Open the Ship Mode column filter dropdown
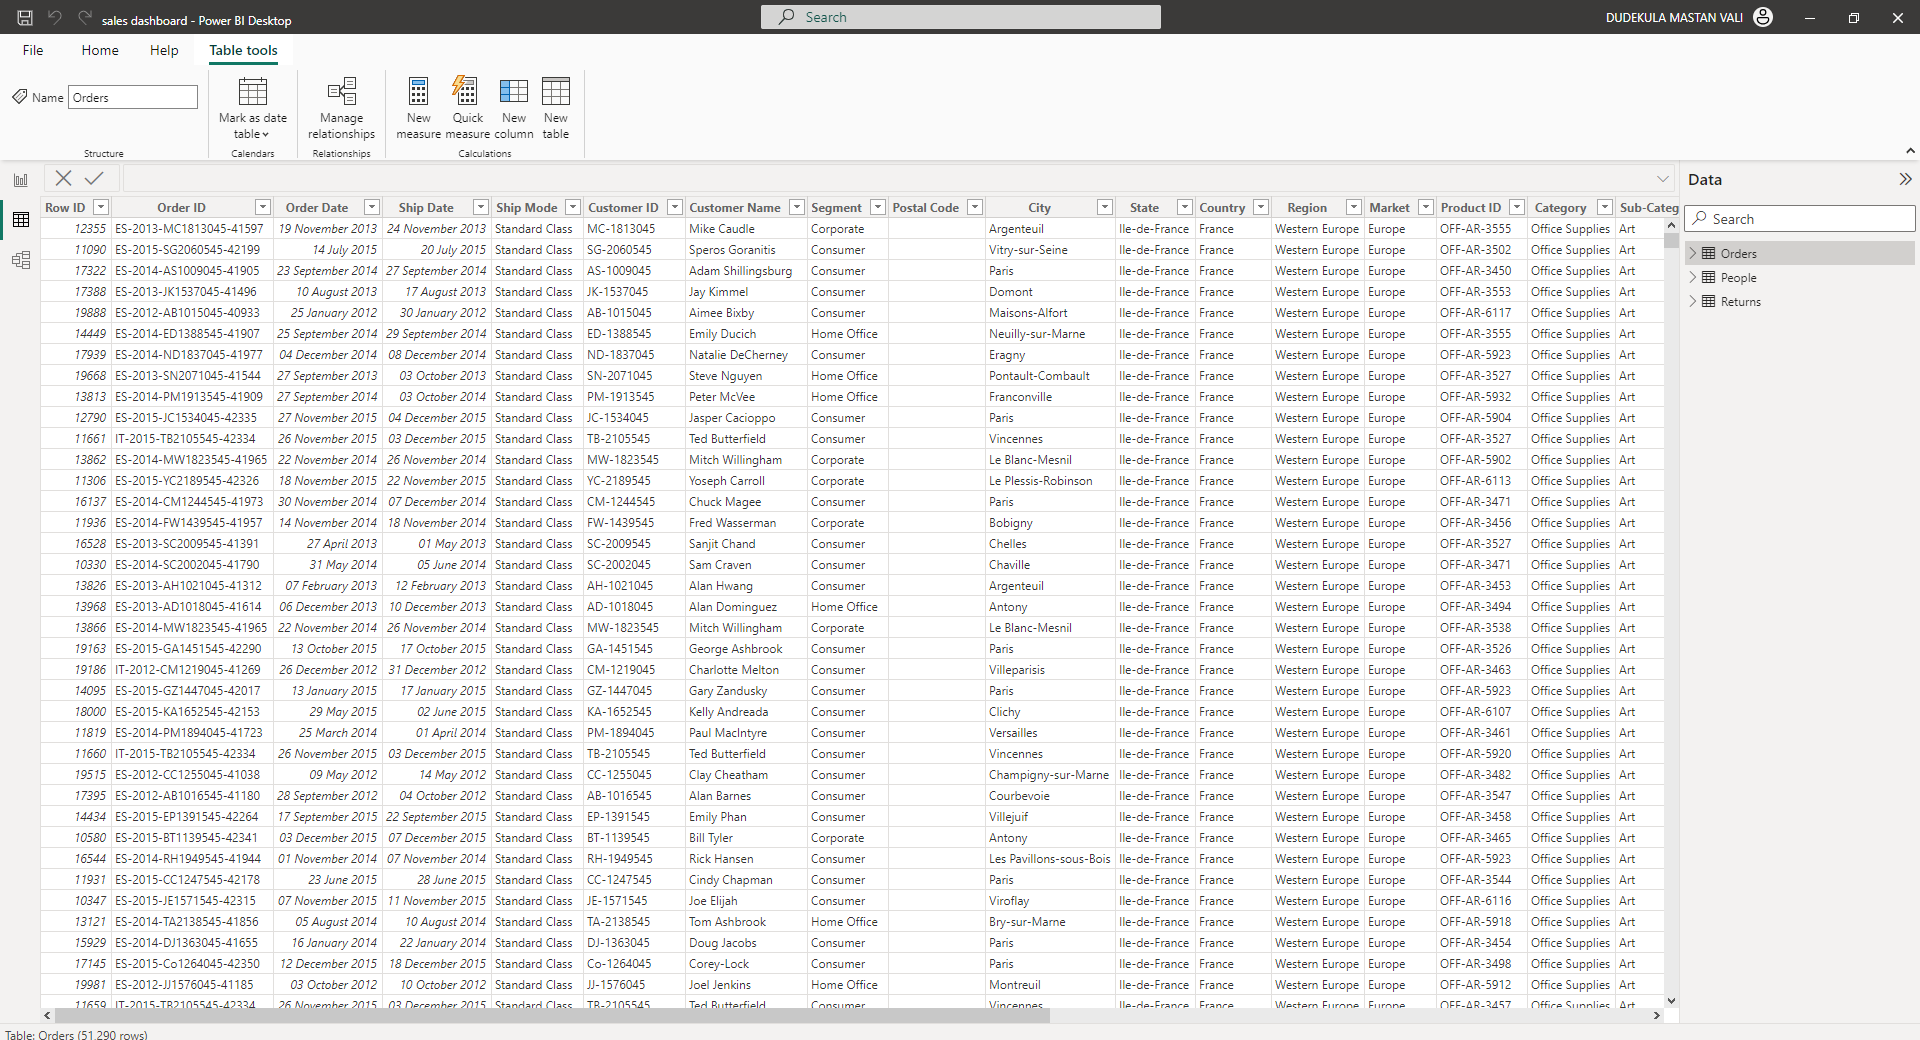The height and width of the screenshot is (1040, 1920). pos(573,207)
